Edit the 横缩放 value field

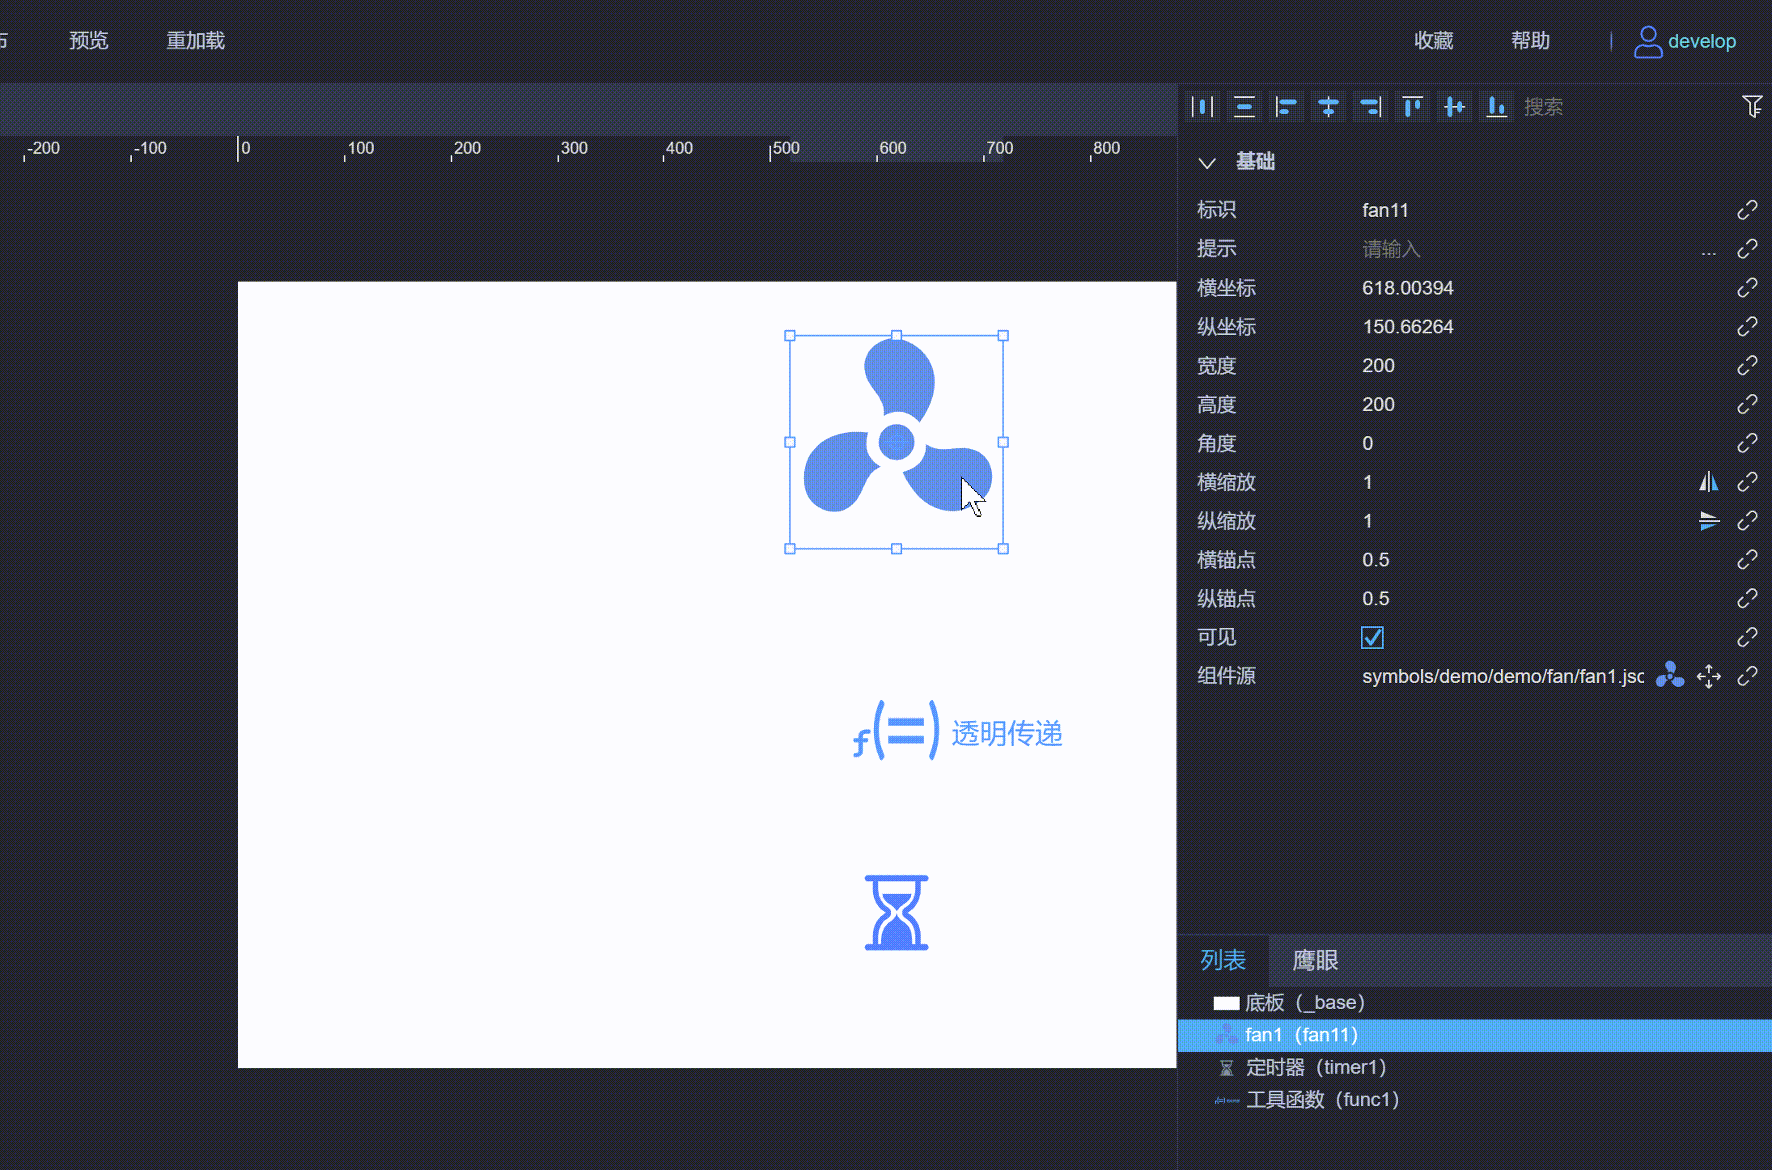point(1525,482)
